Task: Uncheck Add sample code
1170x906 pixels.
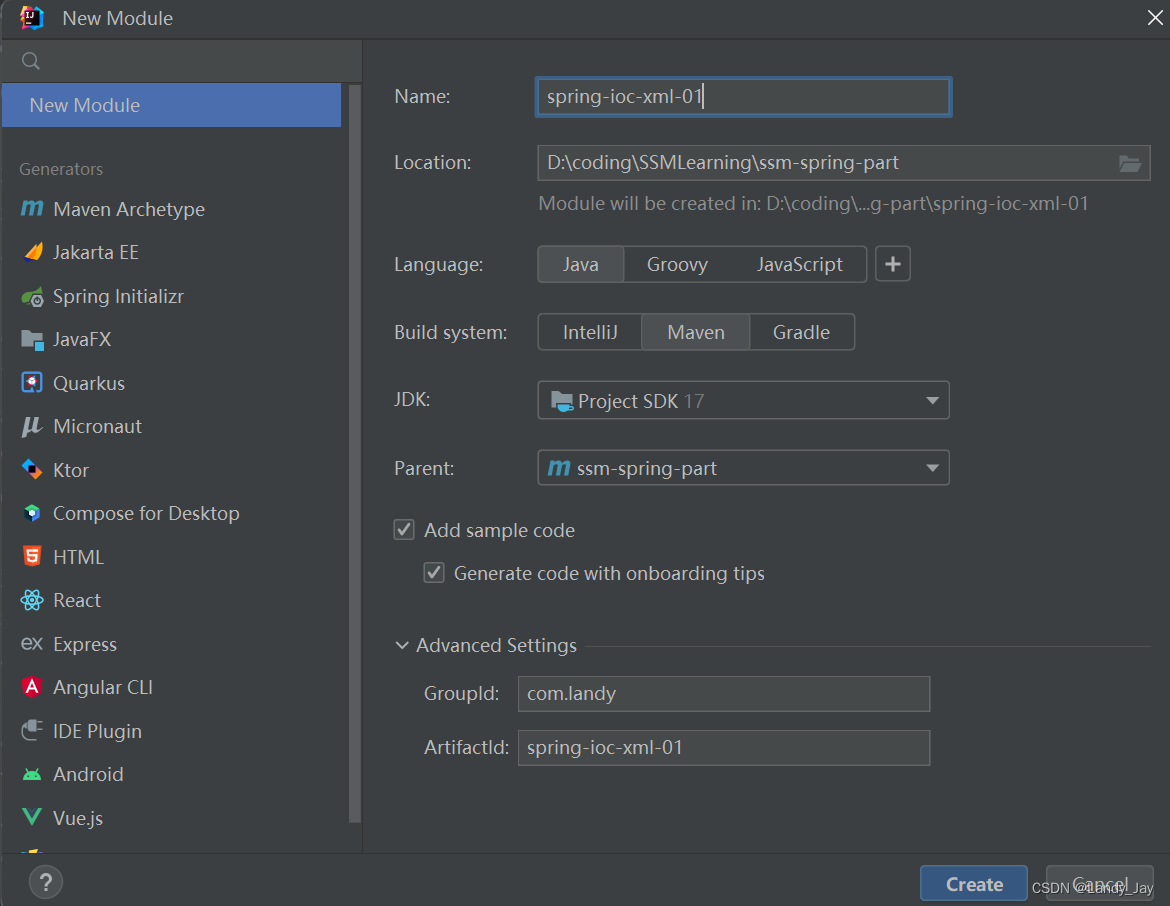Action: 404,530
